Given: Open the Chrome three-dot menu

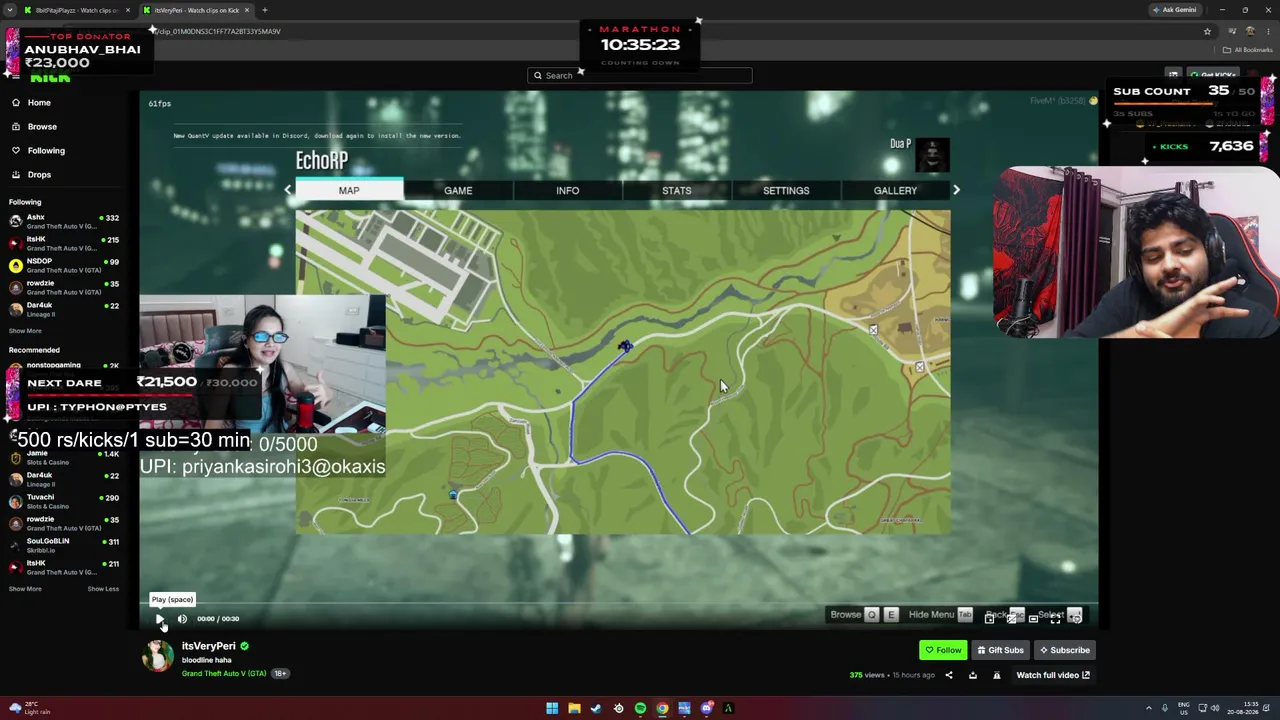Looking at the screenshot, I should pos(1268,31).
